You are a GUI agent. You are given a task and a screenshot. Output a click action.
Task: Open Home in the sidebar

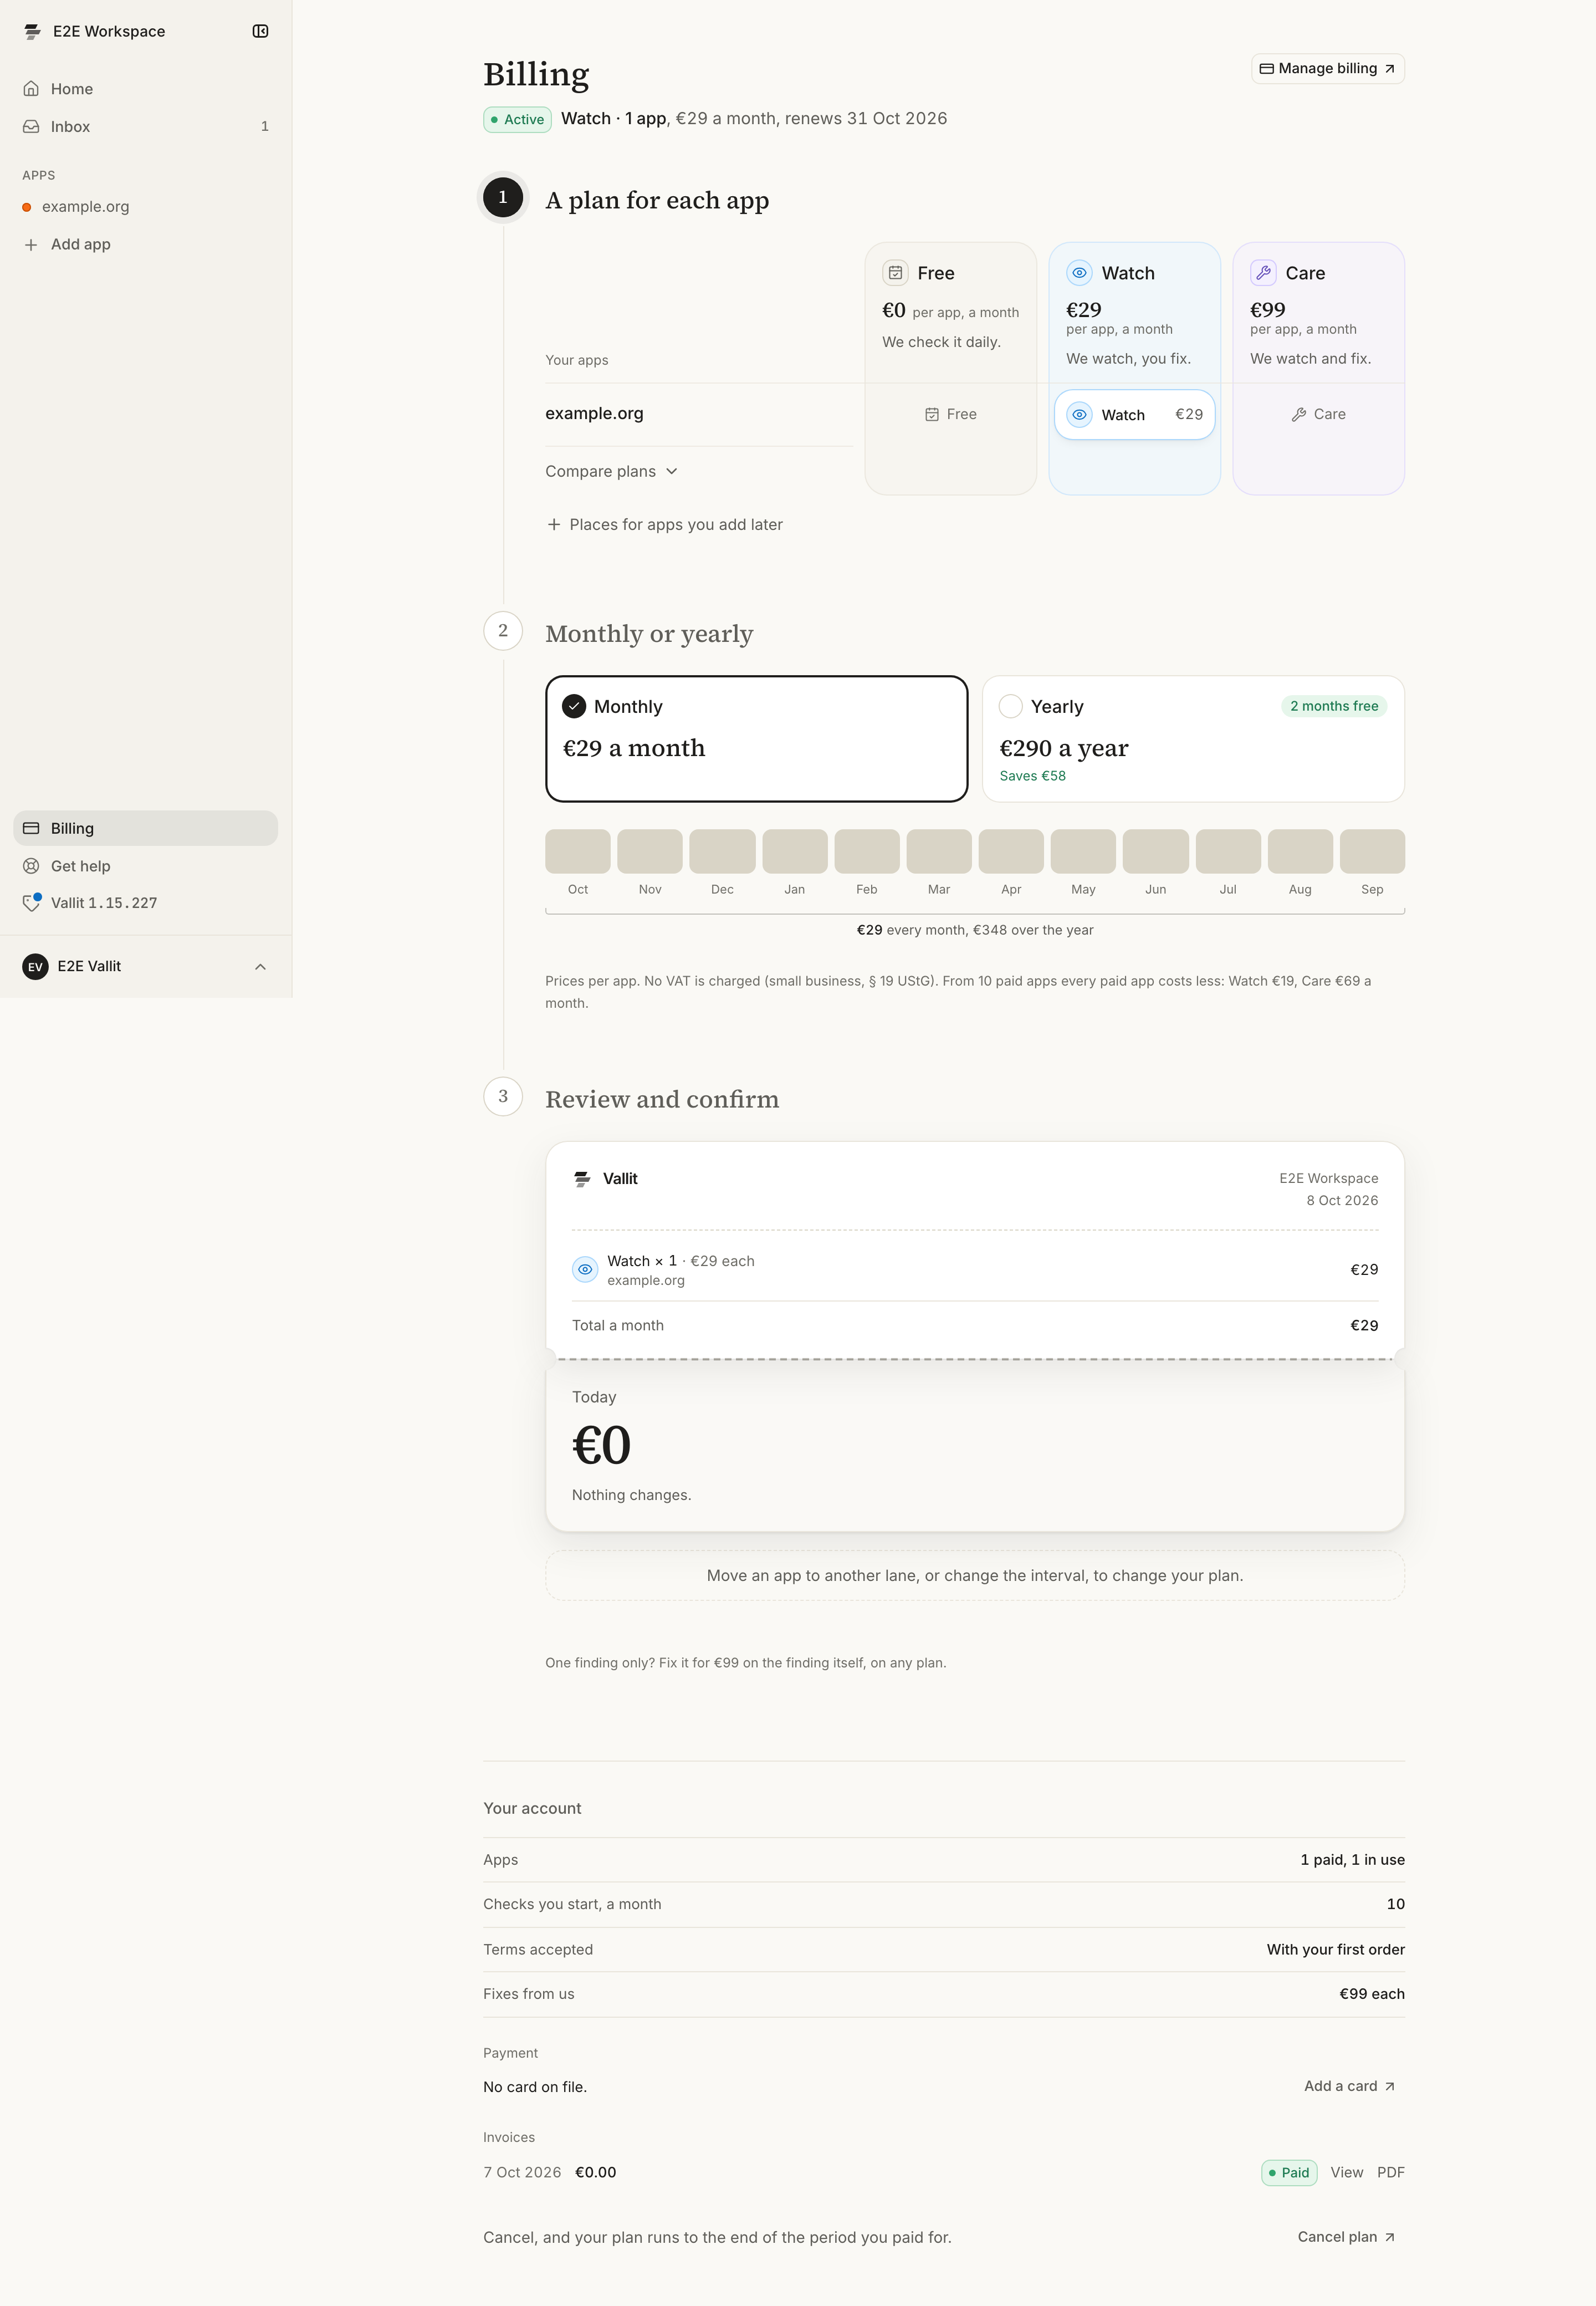point(146,89)
